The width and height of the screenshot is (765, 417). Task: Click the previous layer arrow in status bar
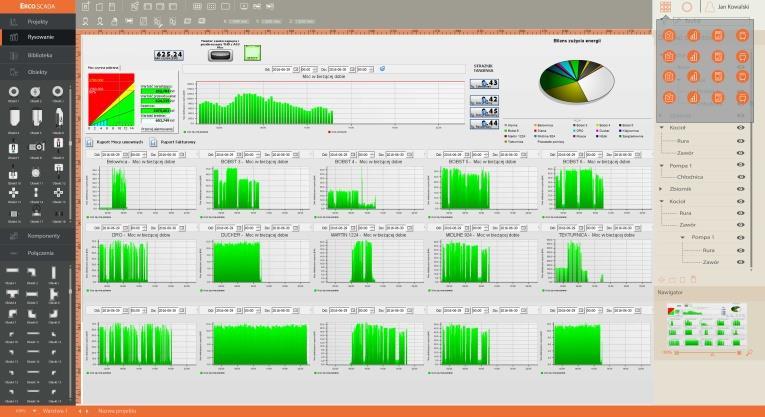point(80,411)
